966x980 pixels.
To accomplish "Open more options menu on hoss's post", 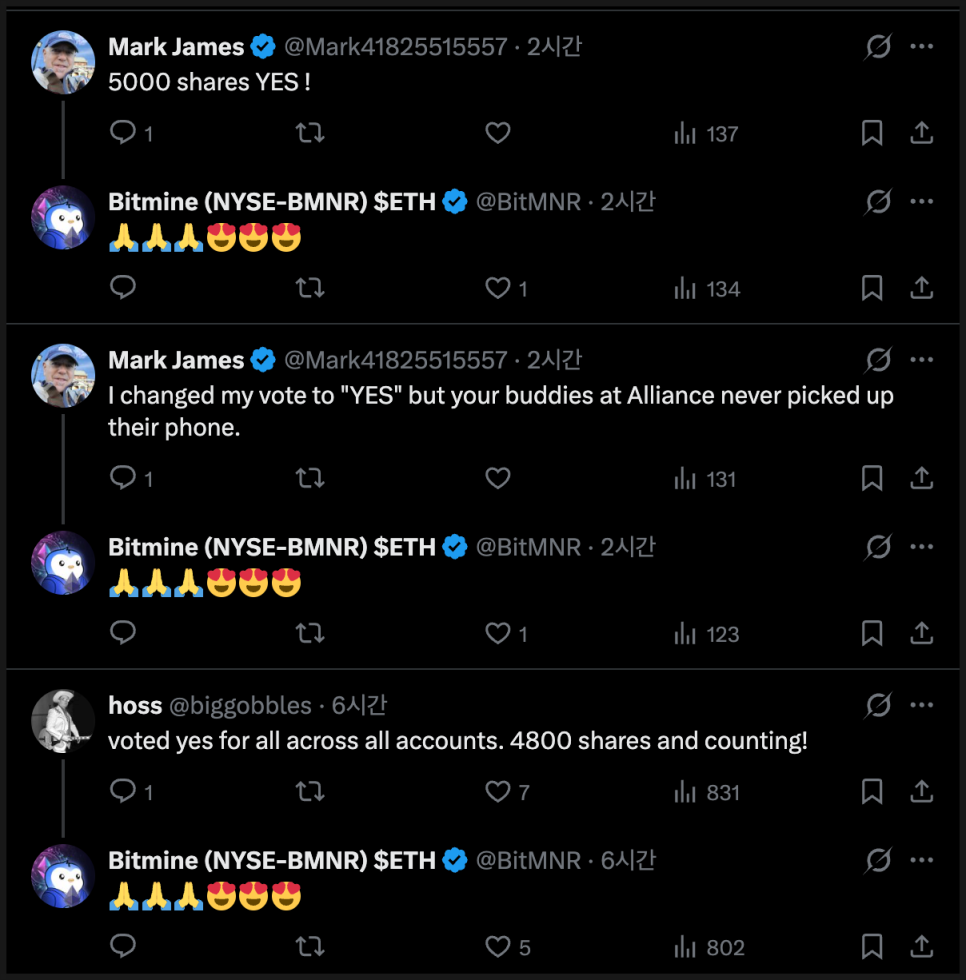I will point(921,705).
